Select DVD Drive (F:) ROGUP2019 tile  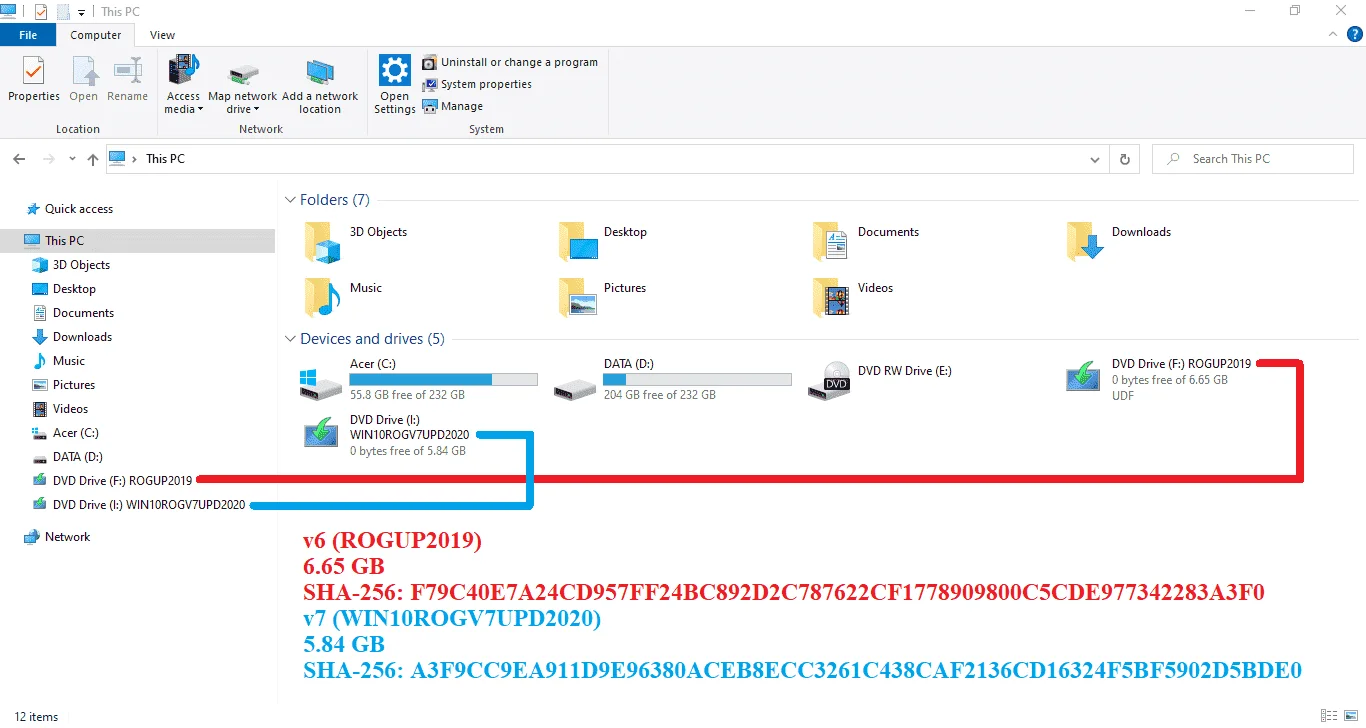1160,380
